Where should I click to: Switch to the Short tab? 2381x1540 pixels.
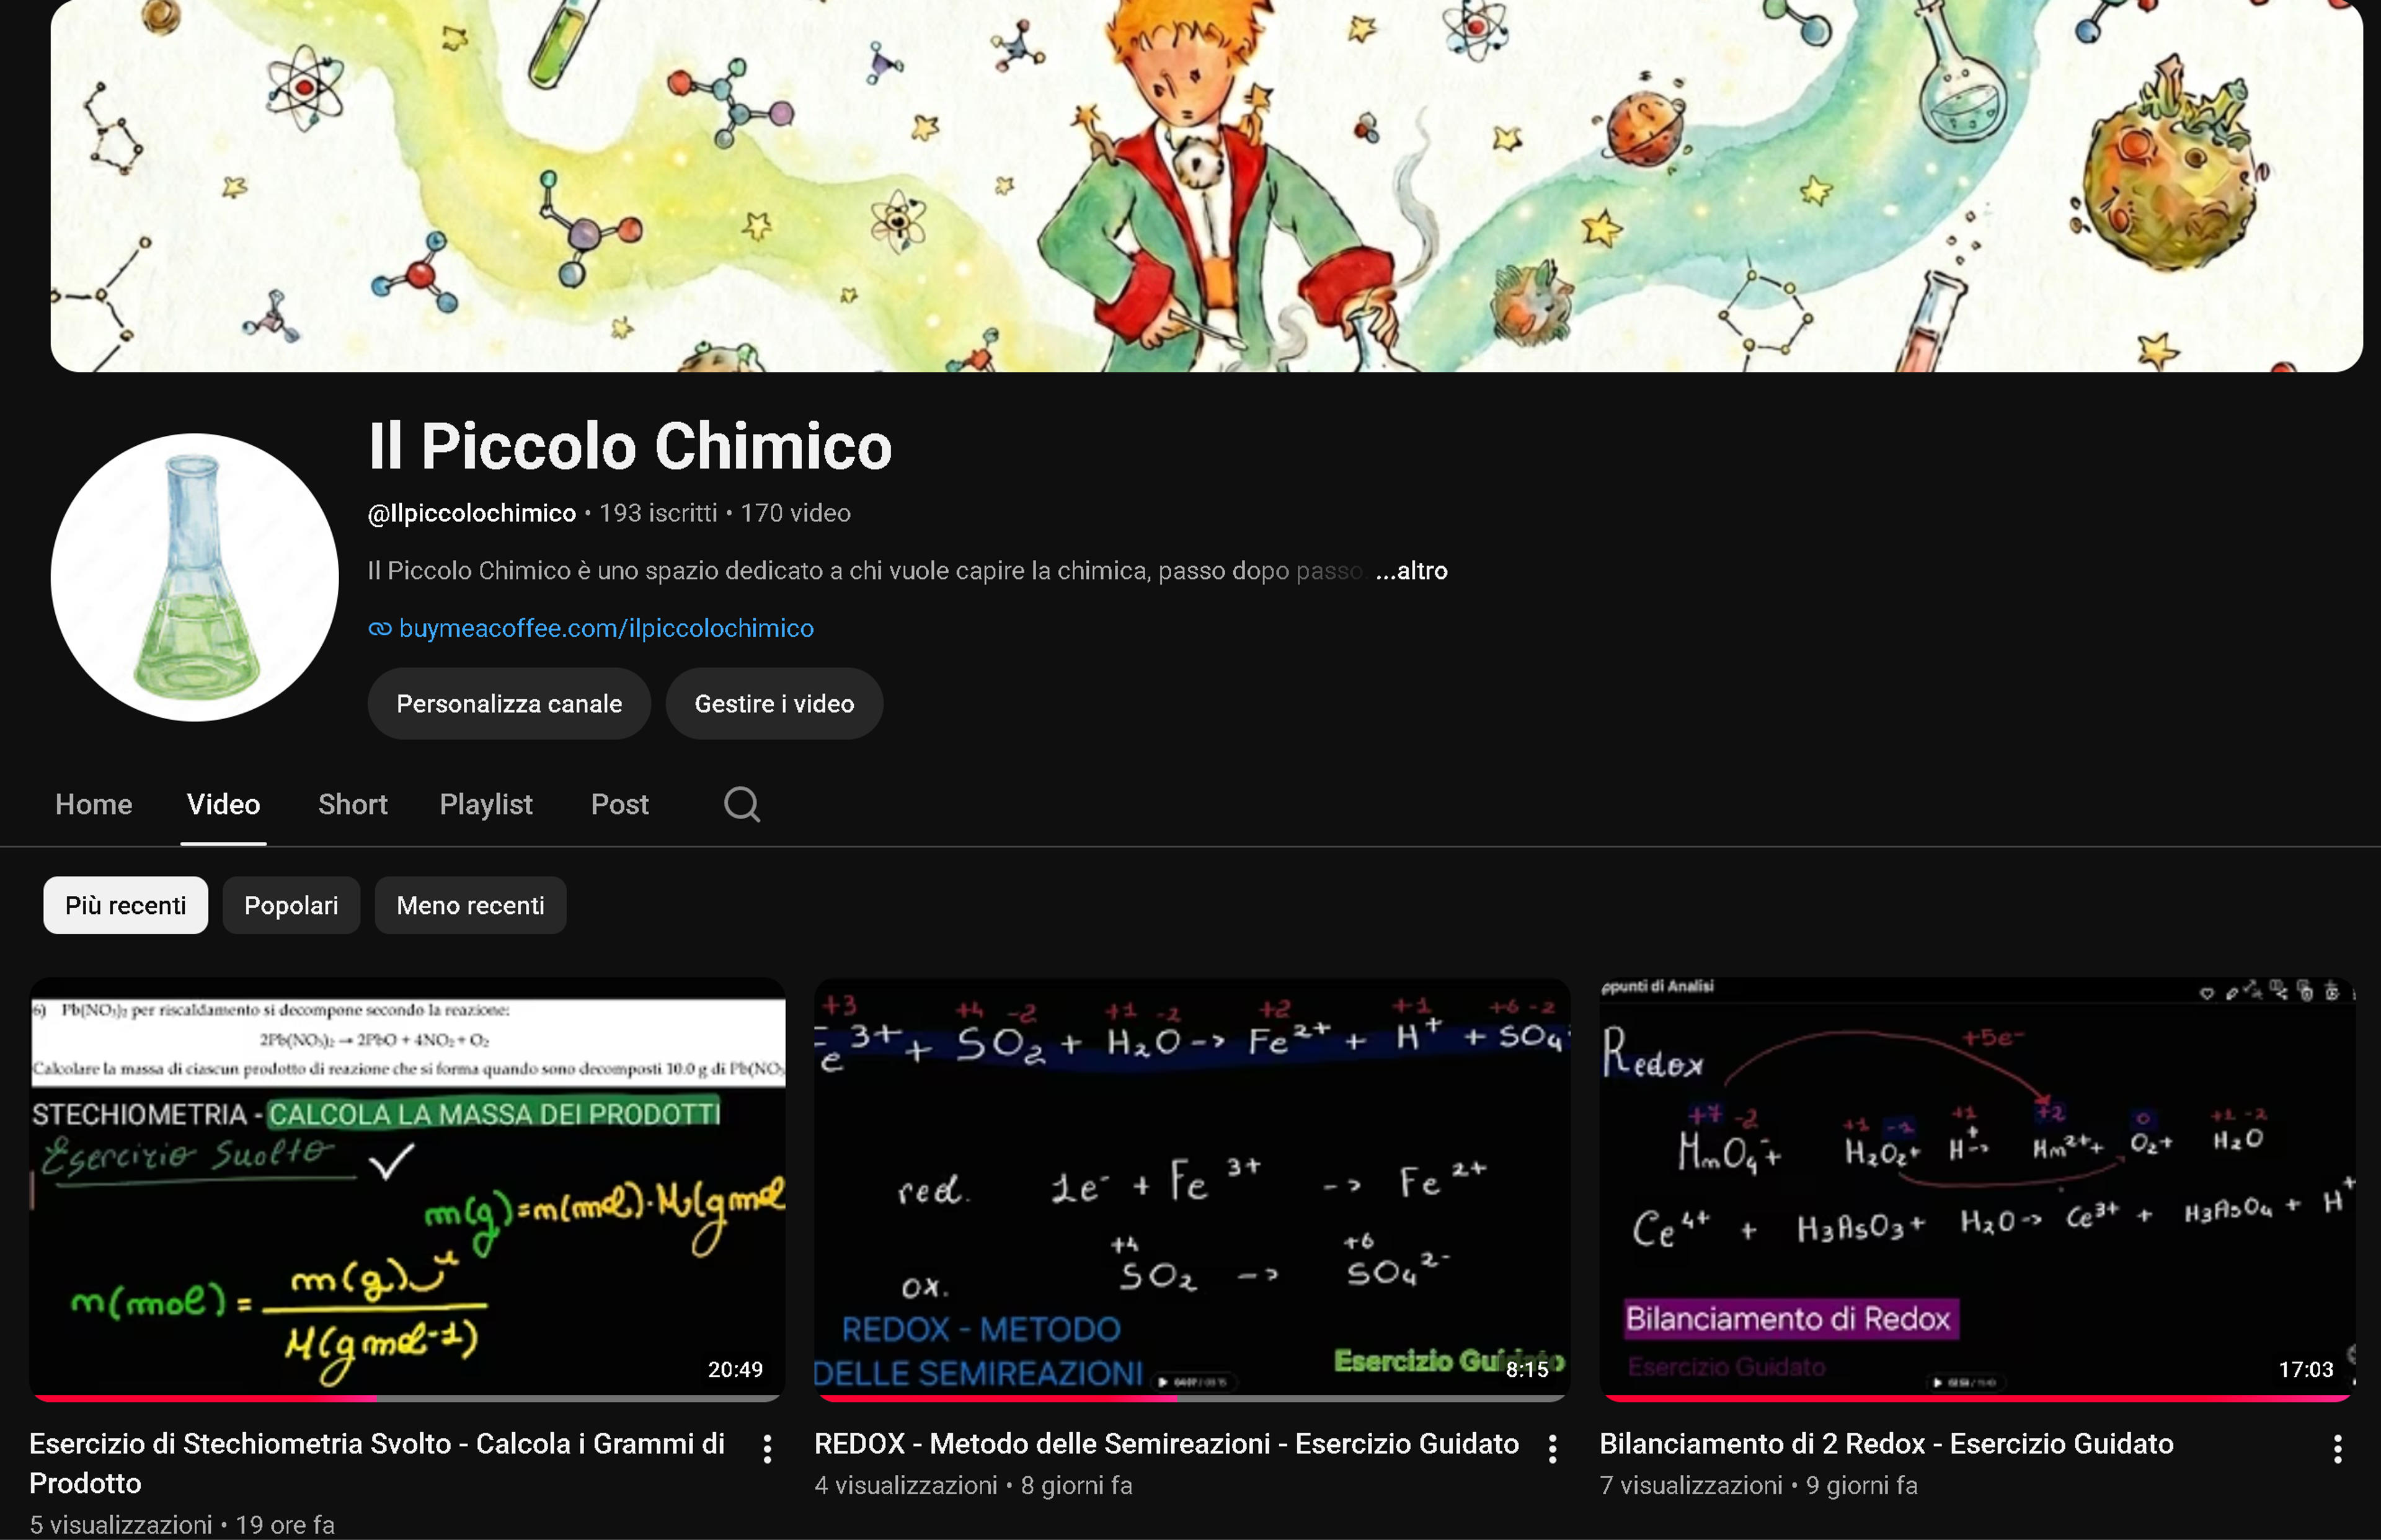point(353,804)
